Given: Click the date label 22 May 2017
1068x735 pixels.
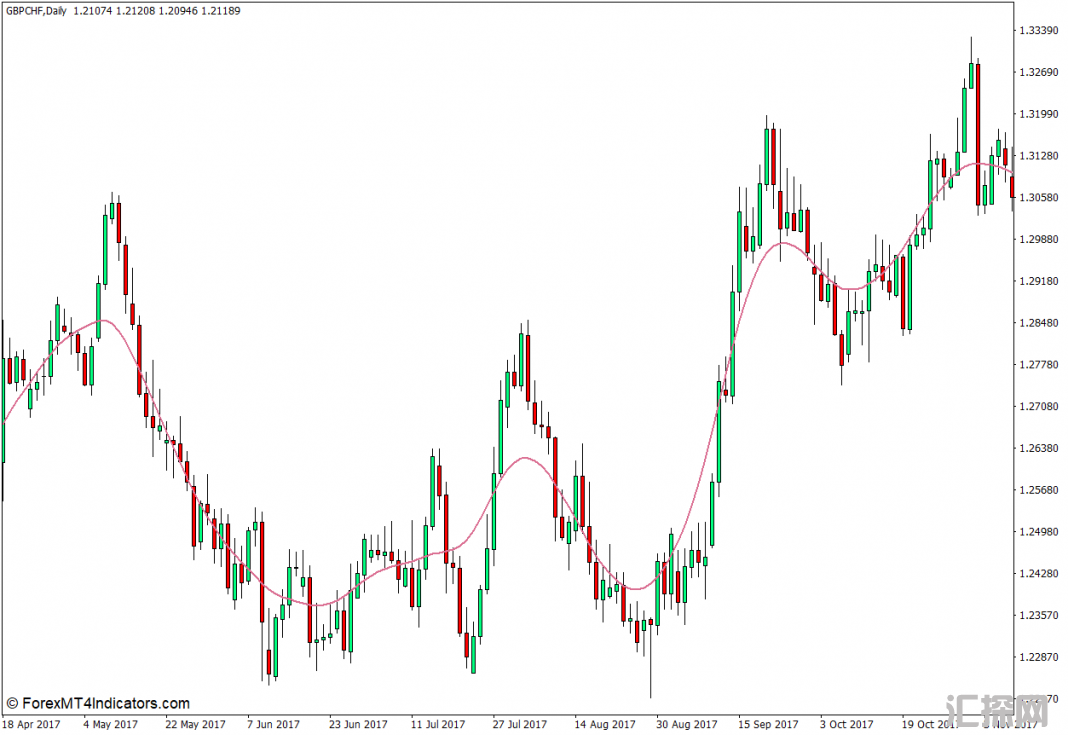Looking at the screenshot, I should click(195, 724).
